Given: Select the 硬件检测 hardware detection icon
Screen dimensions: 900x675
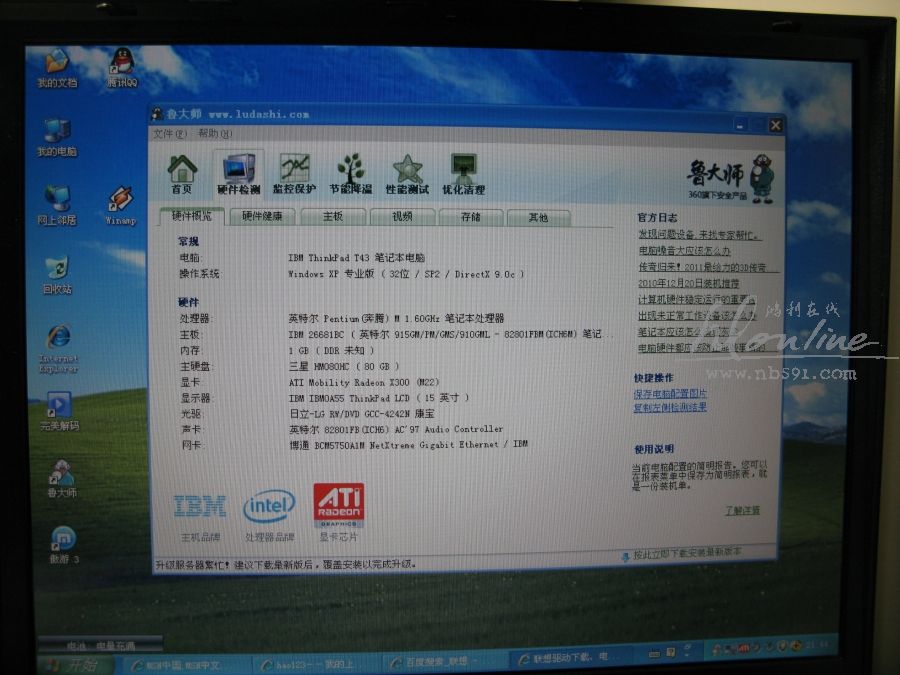Looking at the screenshot, I should click(238, 174).
